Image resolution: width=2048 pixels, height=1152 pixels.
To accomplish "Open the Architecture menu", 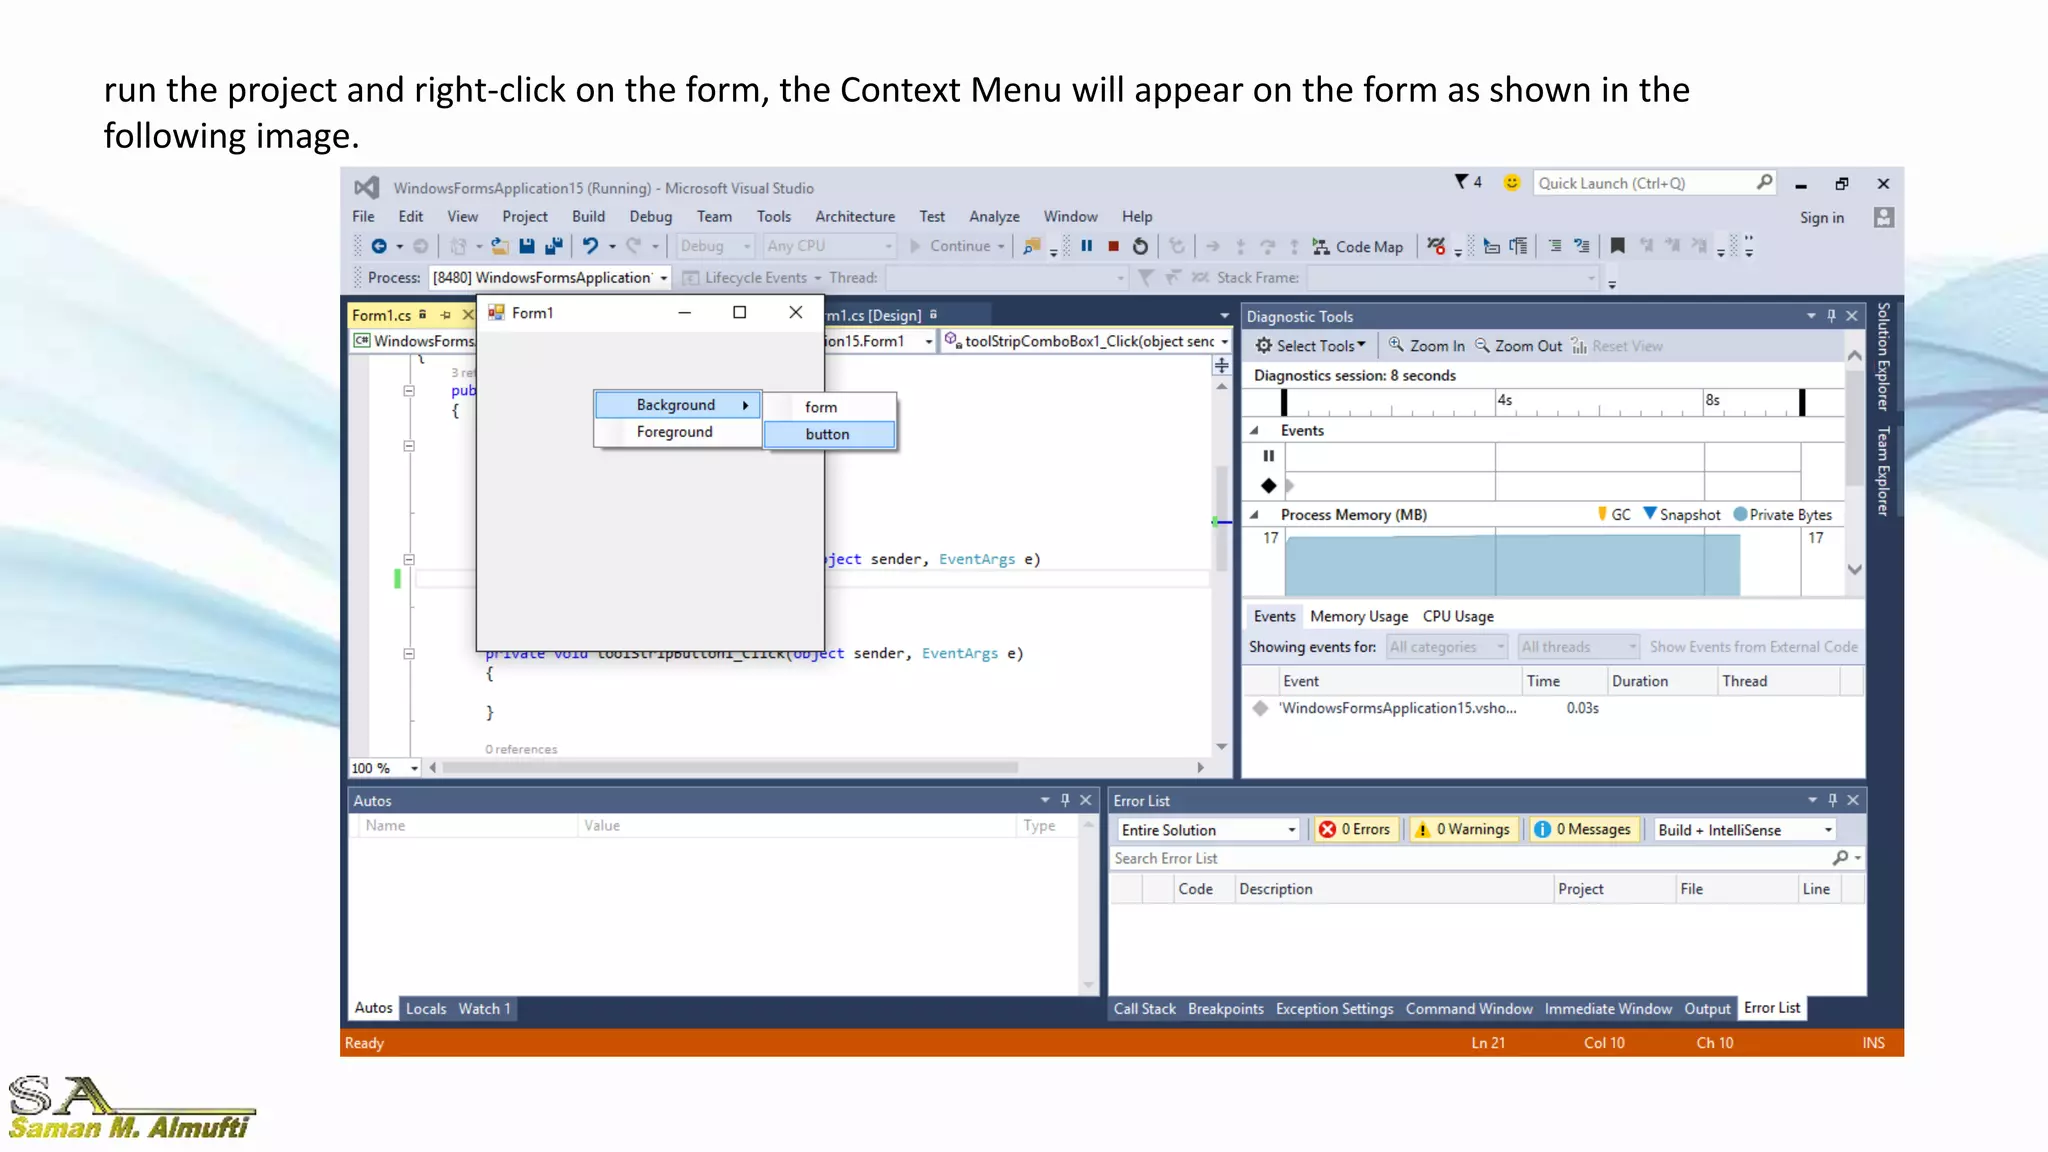I will pyautogui.click(x=855, y=216).
